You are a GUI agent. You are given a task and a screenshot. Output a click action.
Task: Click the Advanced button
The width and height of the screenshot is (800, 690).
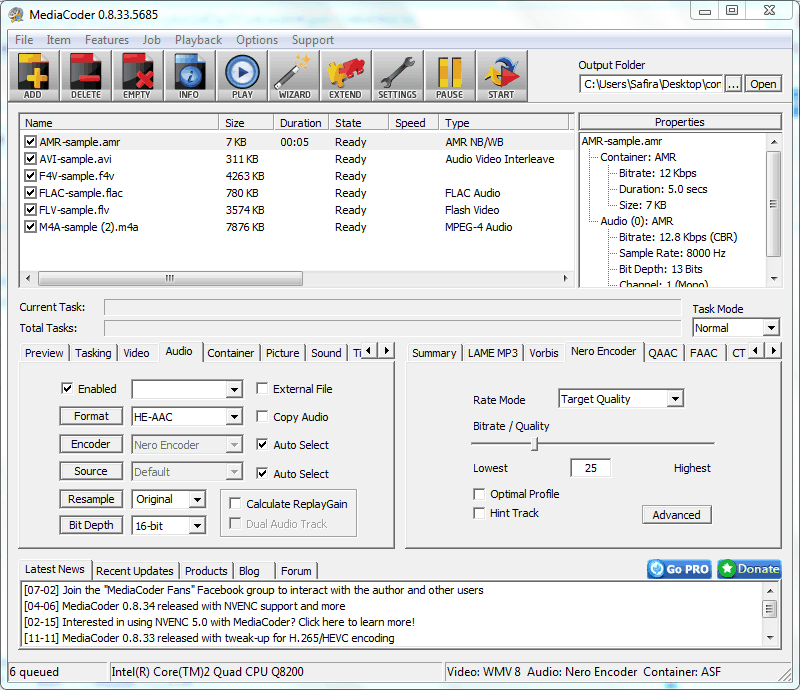click(677, 514)
